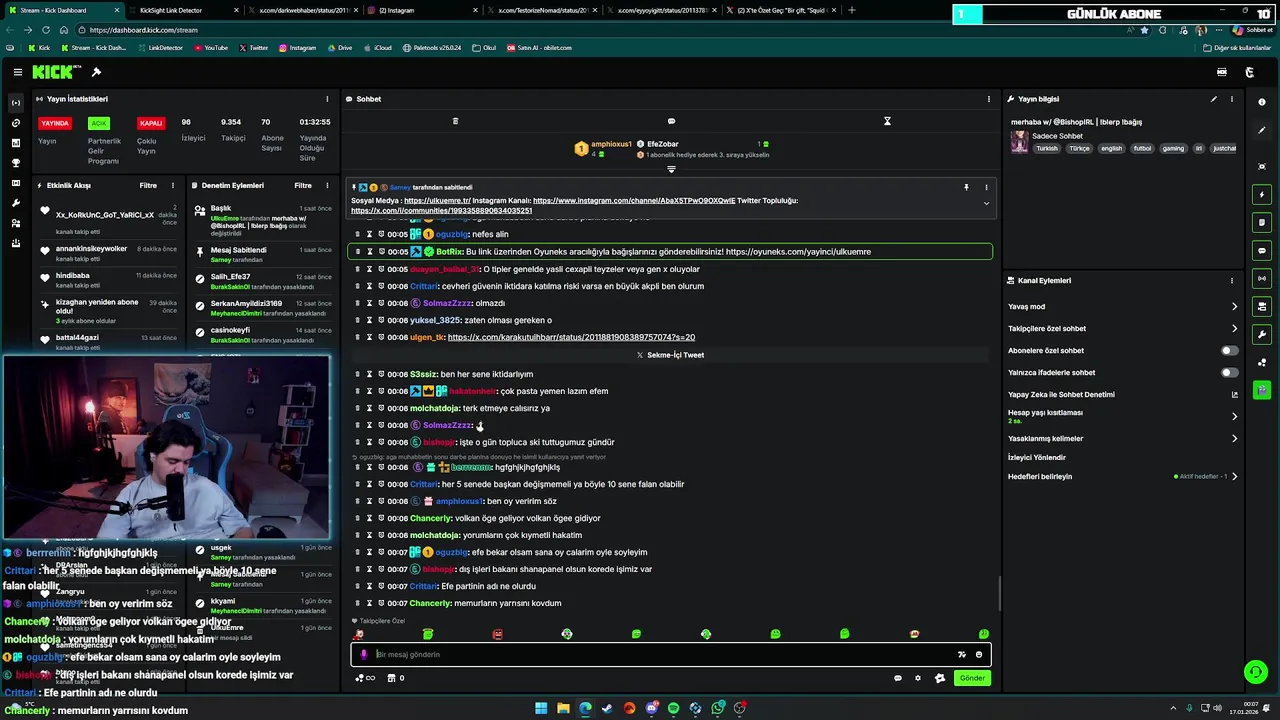Click the lightning widget icon in right sidebar
The width and height of the screenshot is (1280, 720).
tap(1262, 194)
